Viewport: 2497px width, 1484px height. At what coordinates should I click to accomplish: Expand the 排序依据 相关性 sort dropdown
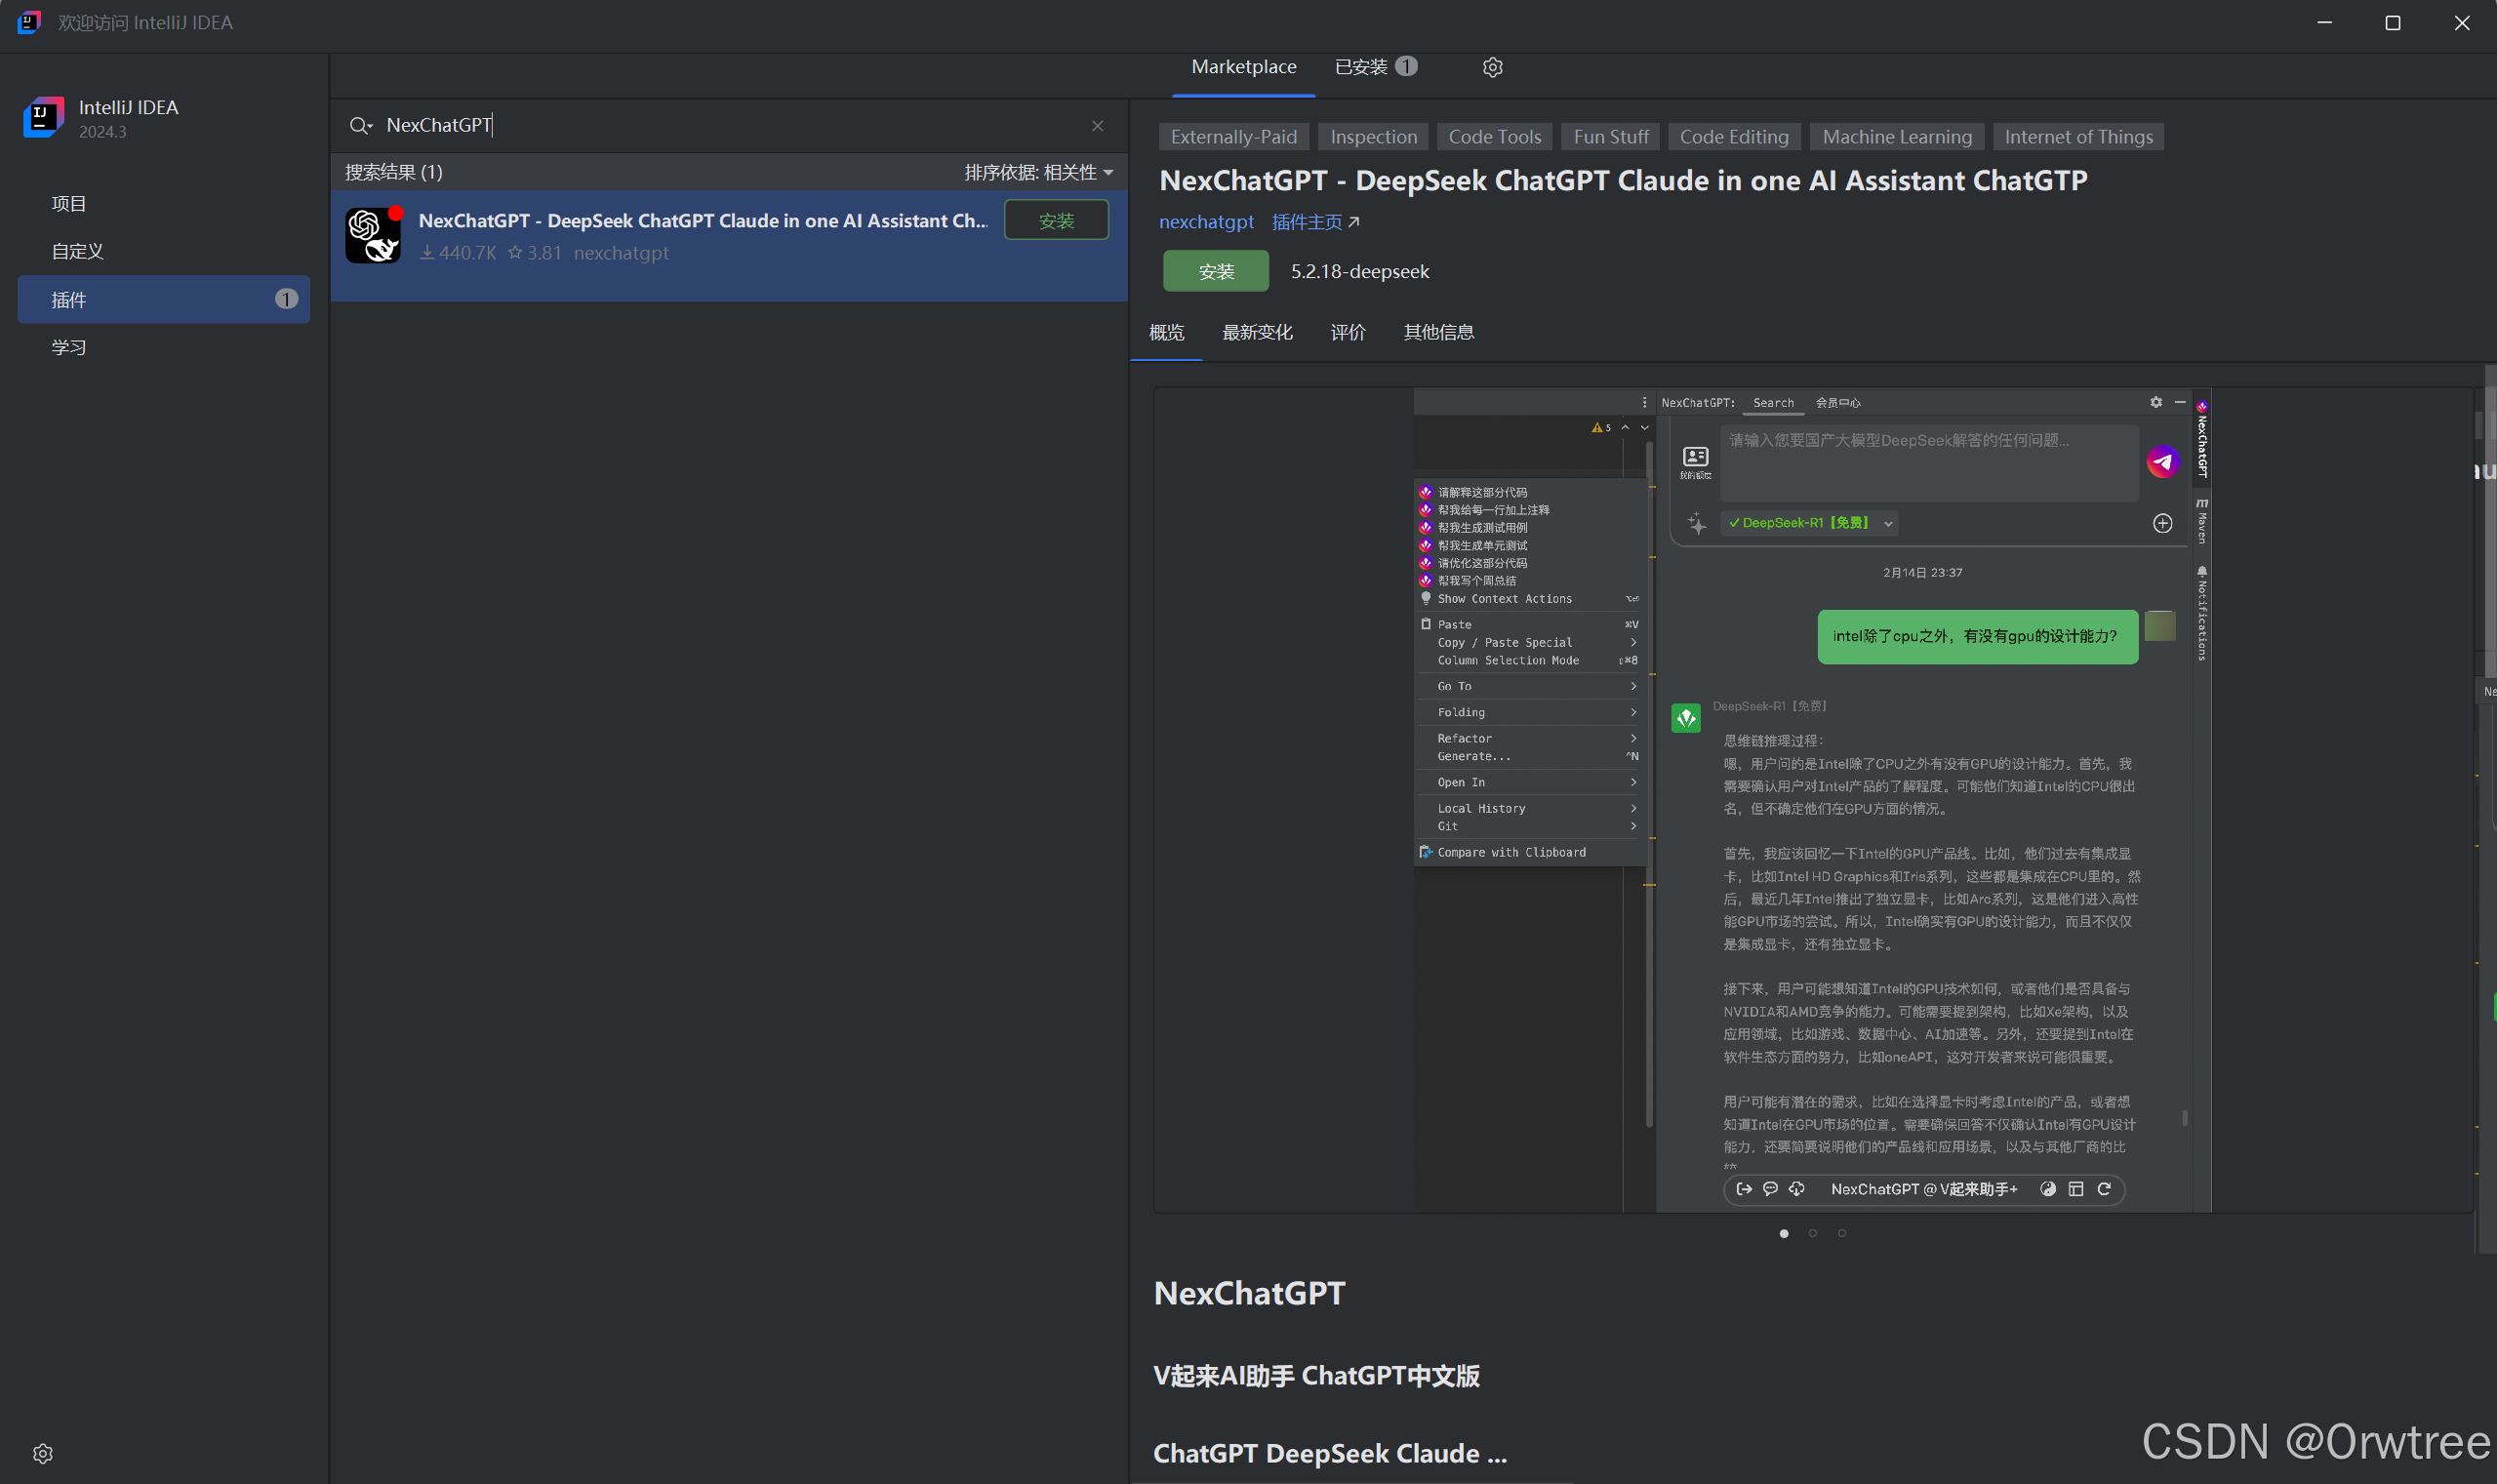1038,172
